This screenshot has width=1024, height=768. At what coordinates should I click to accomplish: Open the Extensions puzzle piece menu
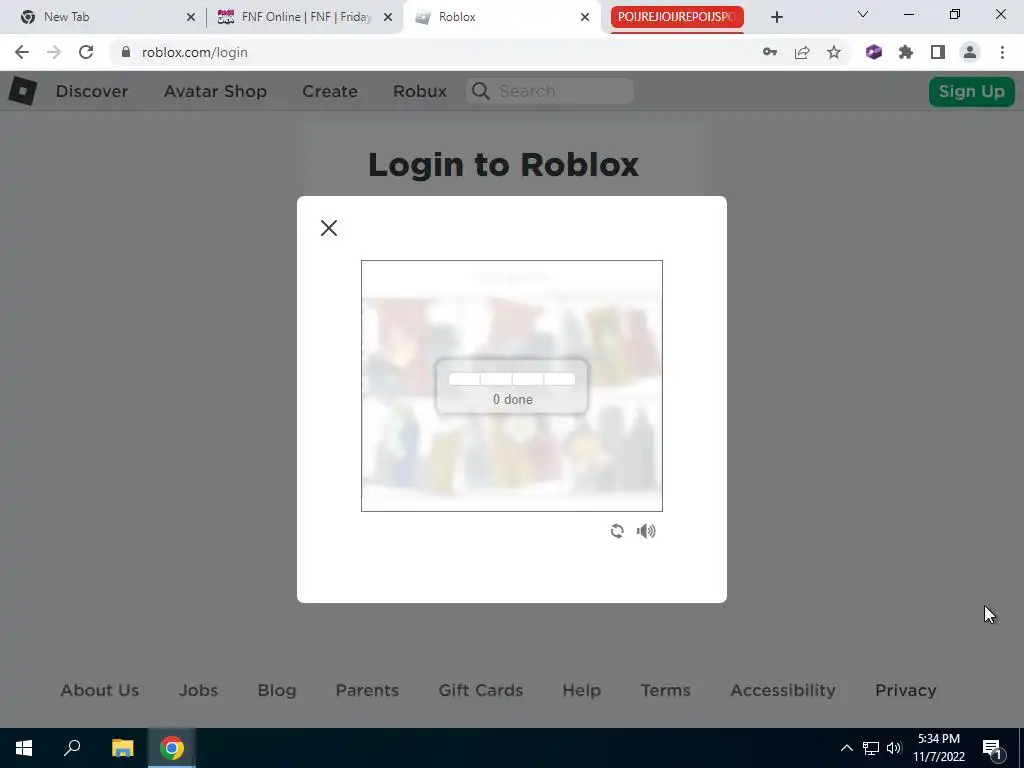906,52
